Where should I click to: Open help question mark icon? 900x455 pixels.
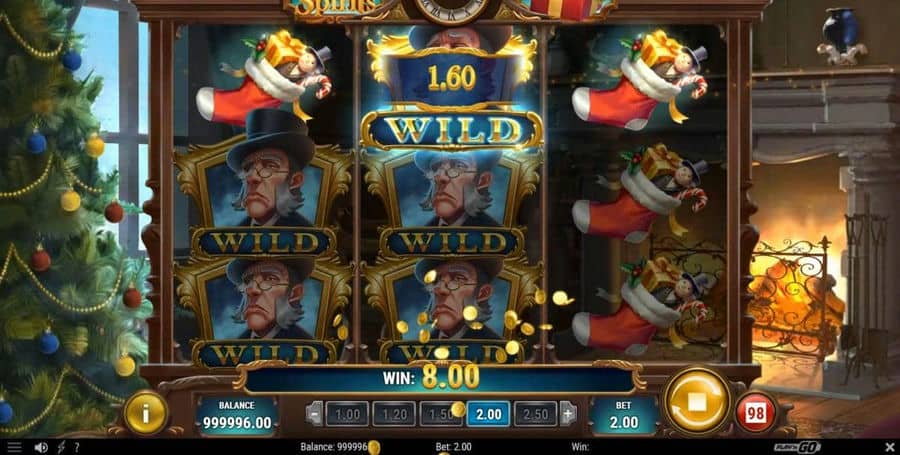[76, 447]
